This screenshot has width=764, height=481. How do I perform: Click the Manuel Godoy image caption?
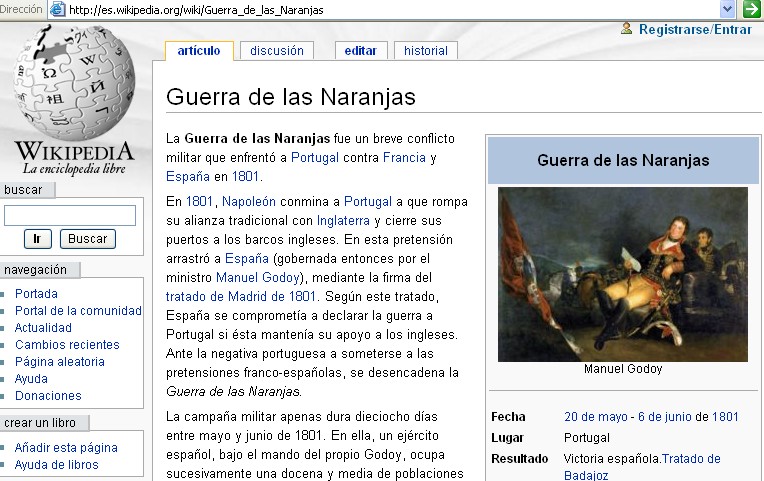tap(623, 369)
